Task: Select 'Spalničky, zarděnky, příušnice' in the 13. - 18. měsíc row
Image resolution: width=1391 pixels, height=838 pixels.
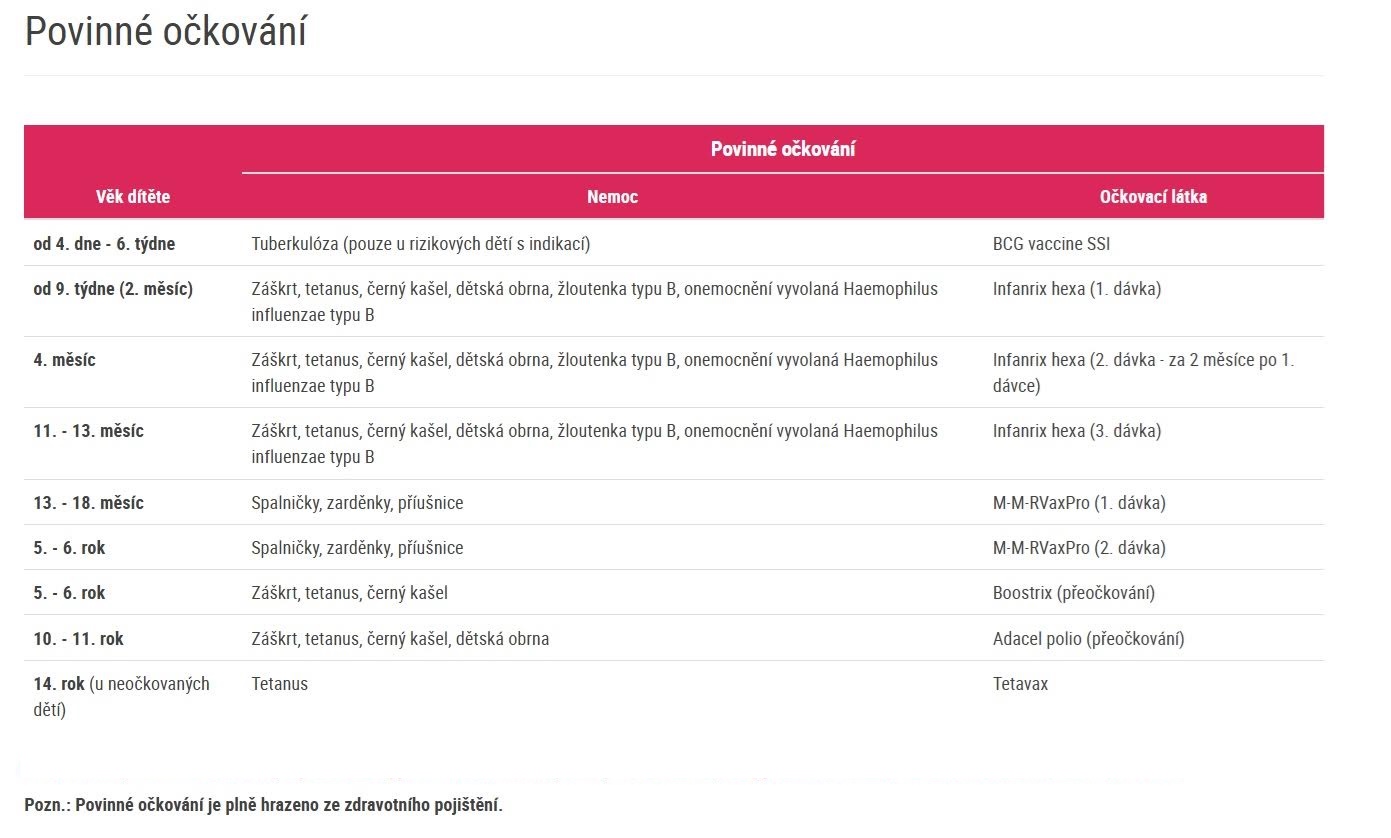Action: (x=357, y=502)
